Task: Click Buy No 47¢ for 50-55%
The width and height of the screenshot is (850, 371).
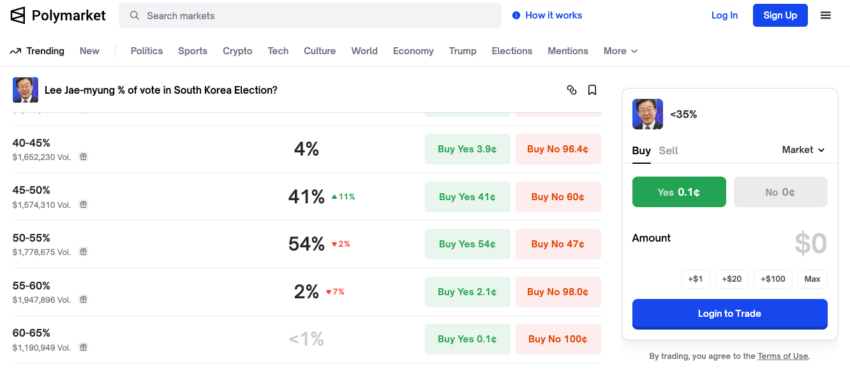Action: point(558,244)
